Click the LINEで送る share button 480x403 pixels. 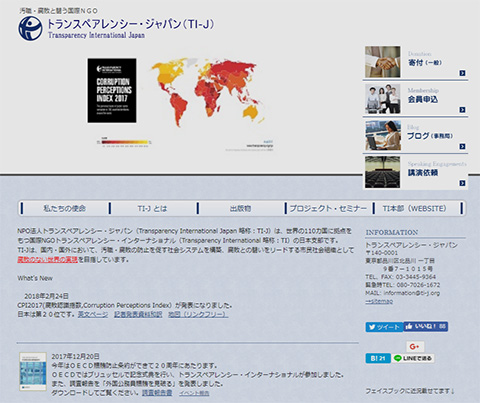(x=413, y=358)
